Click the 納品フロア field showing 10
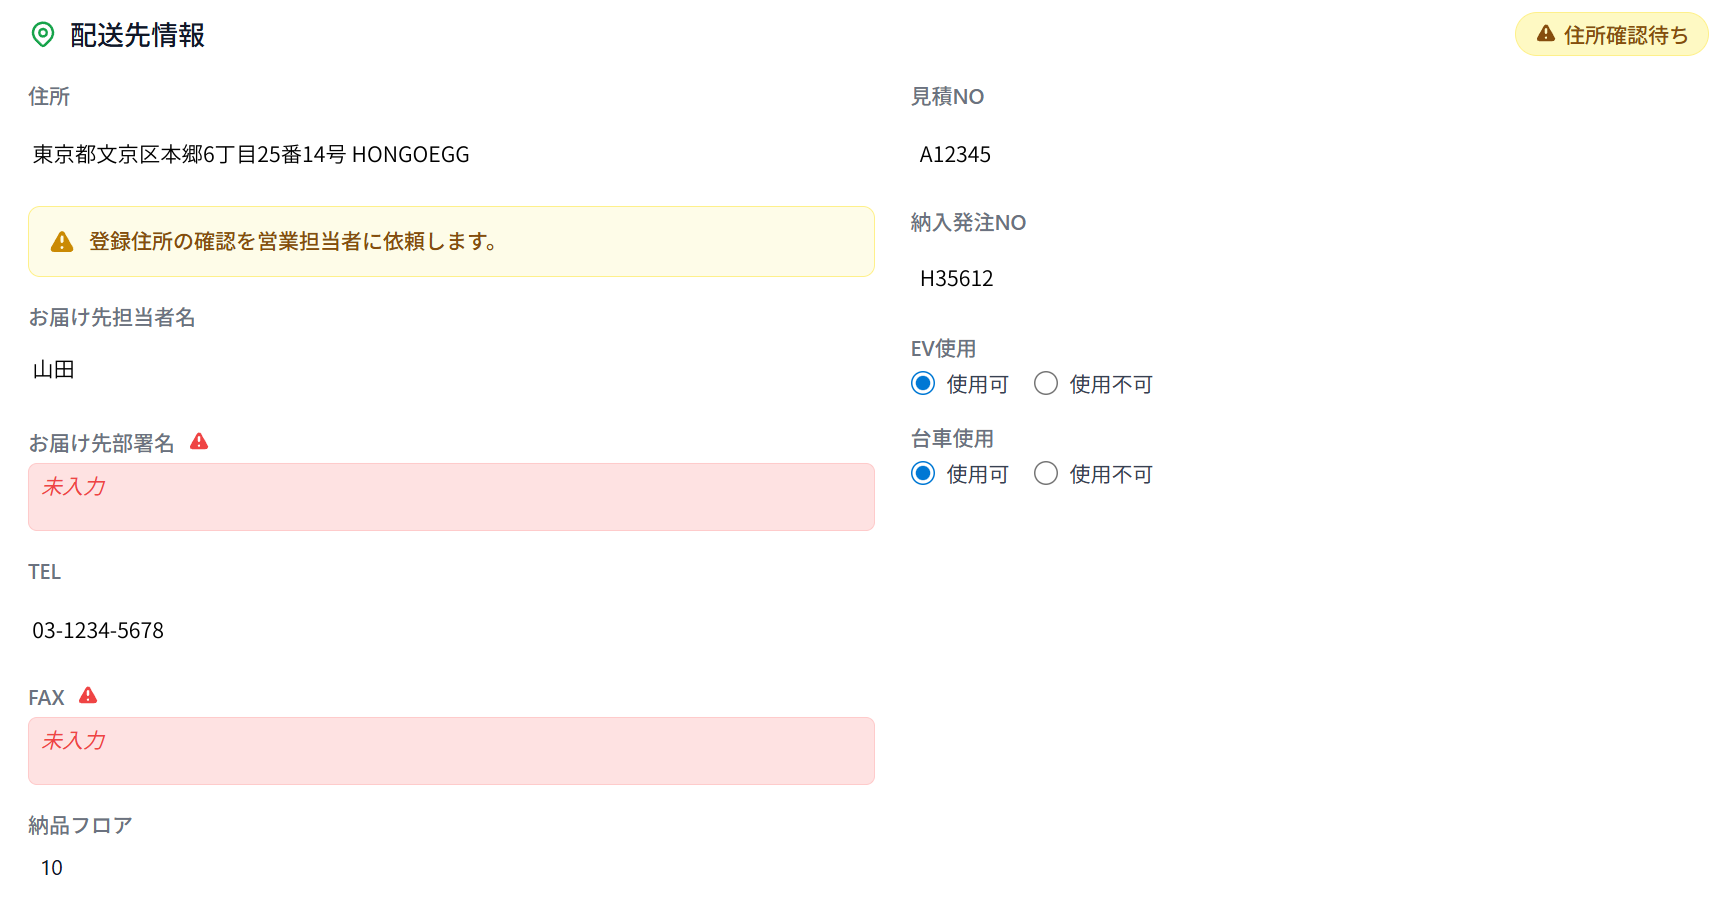 click(x=52, y=868)
